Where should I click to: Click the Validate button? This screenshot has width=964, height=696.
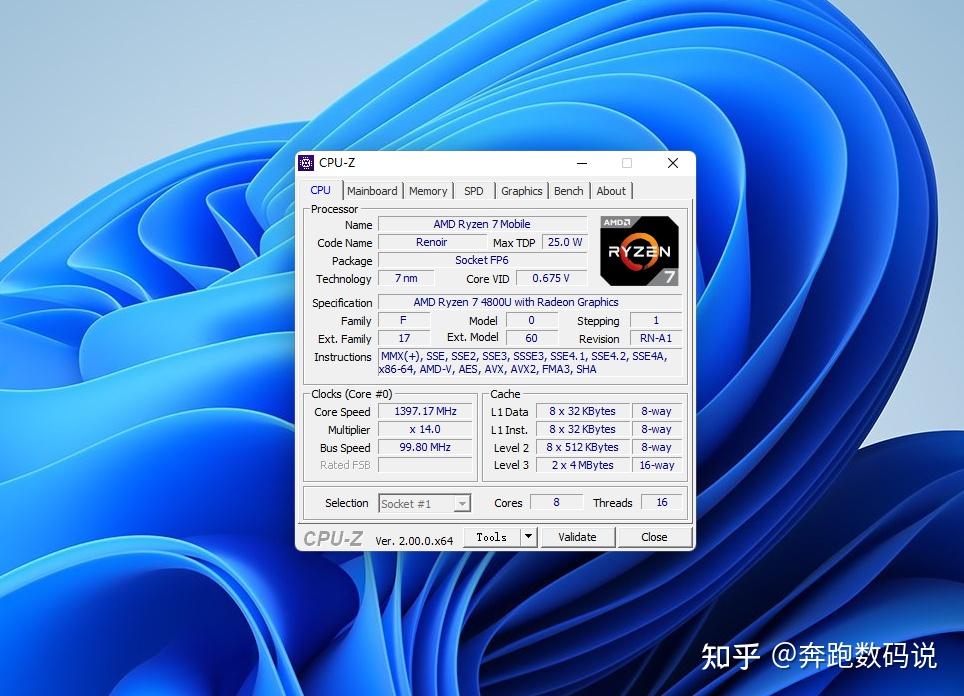pos(578,536)
